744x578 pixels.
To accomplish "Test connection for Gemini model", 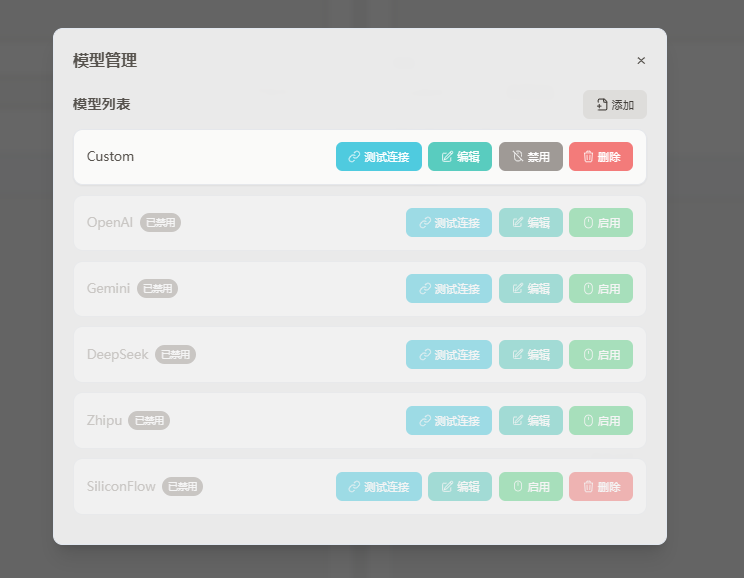I will [448, 289].
